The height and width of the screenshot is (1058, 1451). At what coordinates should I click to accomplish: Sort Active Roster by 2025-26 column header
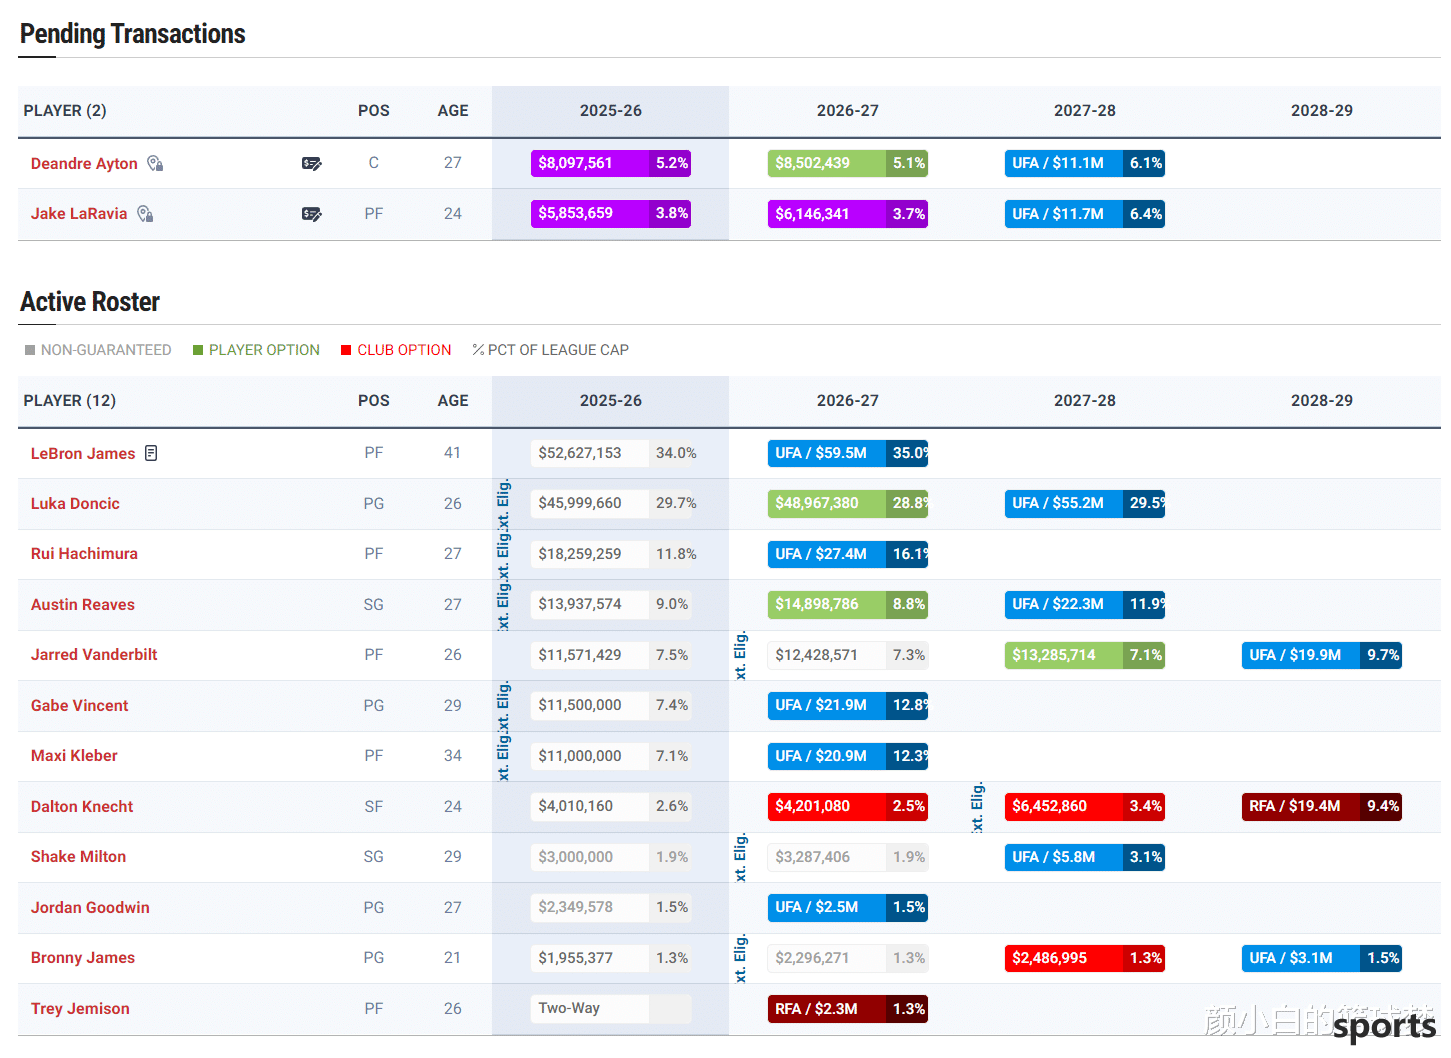click(610, 400)
